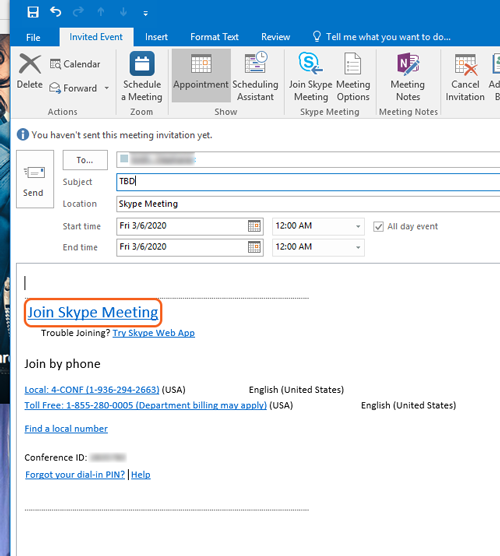
Task: Open the End time calendar picker
Action: (254, 247)
